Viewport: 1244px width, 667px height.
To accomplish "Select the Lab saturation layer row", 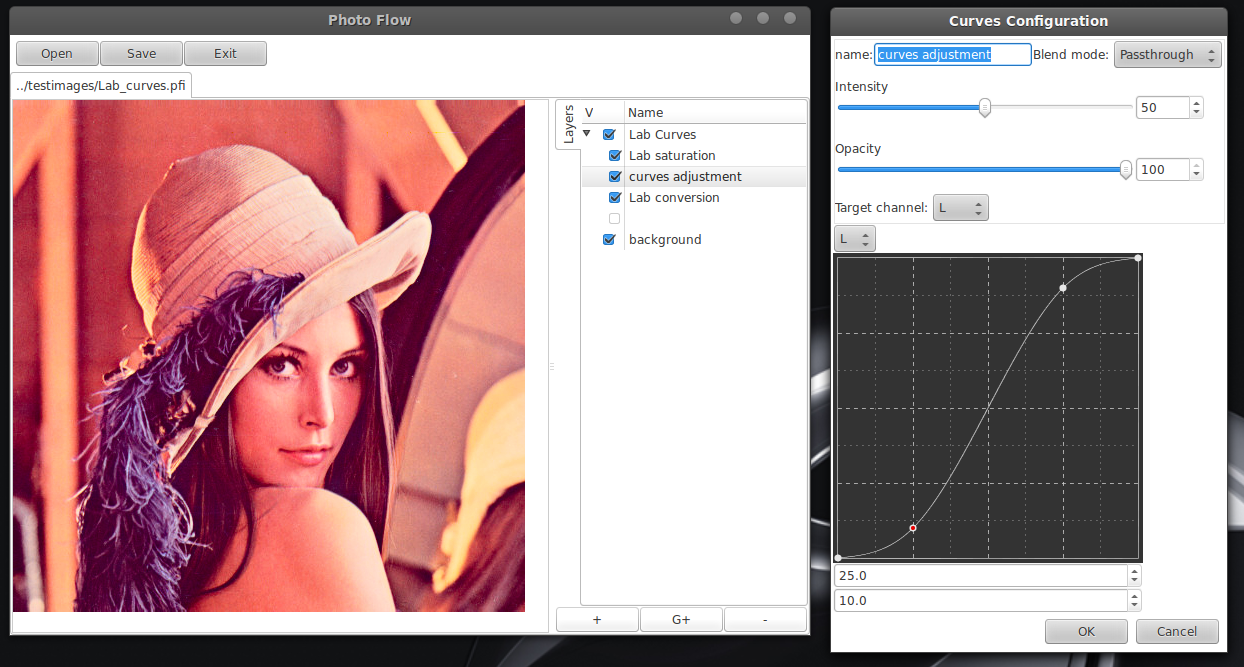I will [694, 155].
